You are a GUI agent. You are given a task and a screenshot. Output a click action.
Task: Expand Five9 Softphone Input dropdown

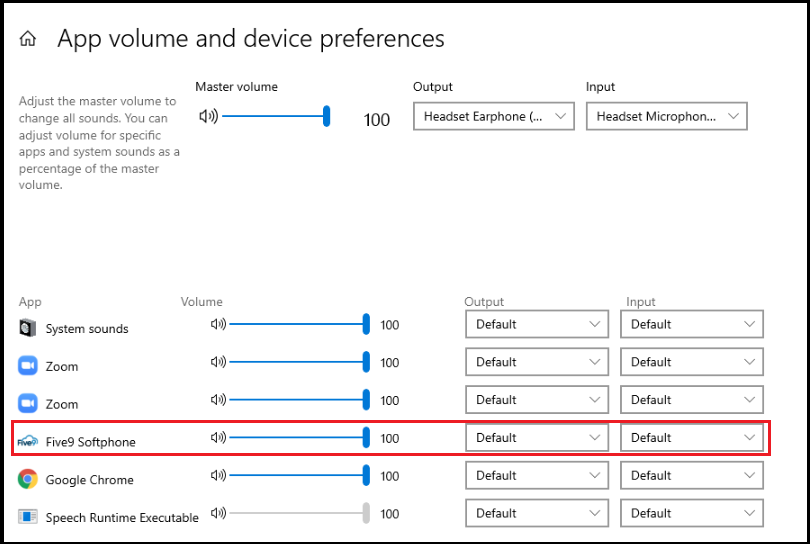click(x=692, y=438)
